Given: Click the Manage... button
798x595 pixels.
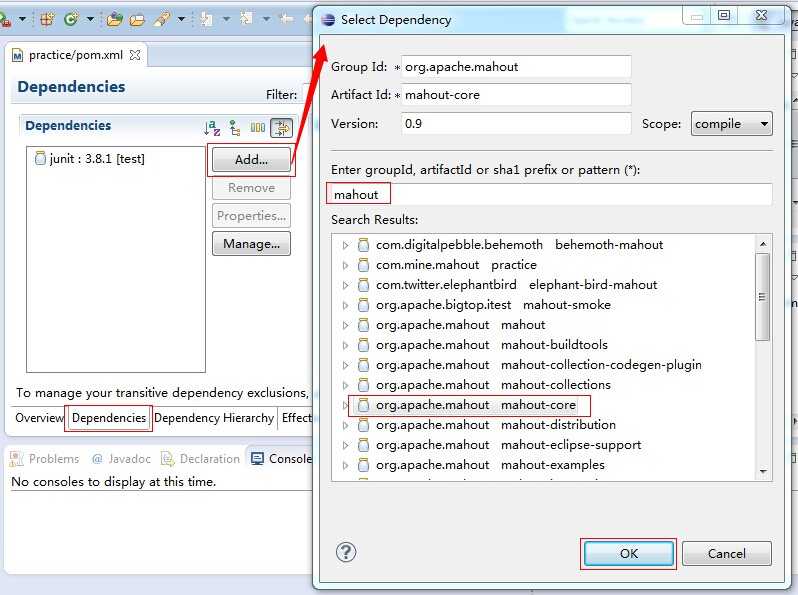Looking at the screenshot, I should (x=251, y=244).
